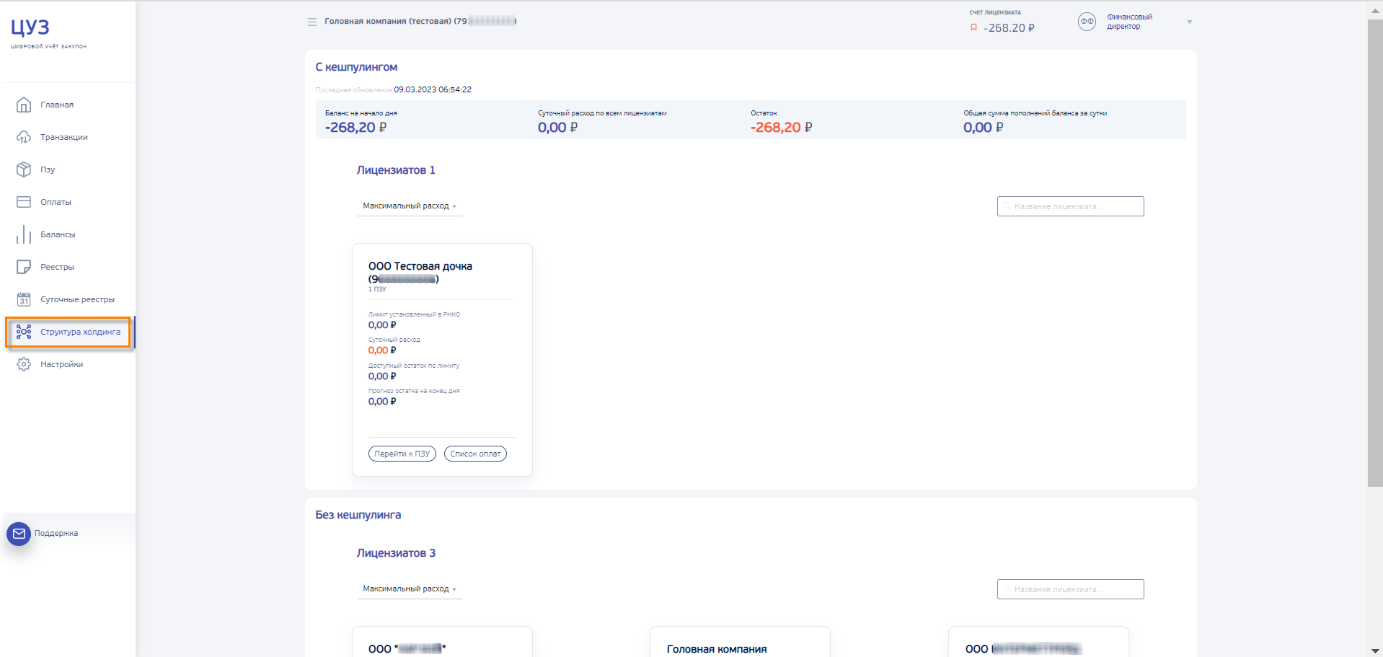Open the Реестры document icon
The width and height of the screenshot is (1383, 657).
click(x=24, y=267)
